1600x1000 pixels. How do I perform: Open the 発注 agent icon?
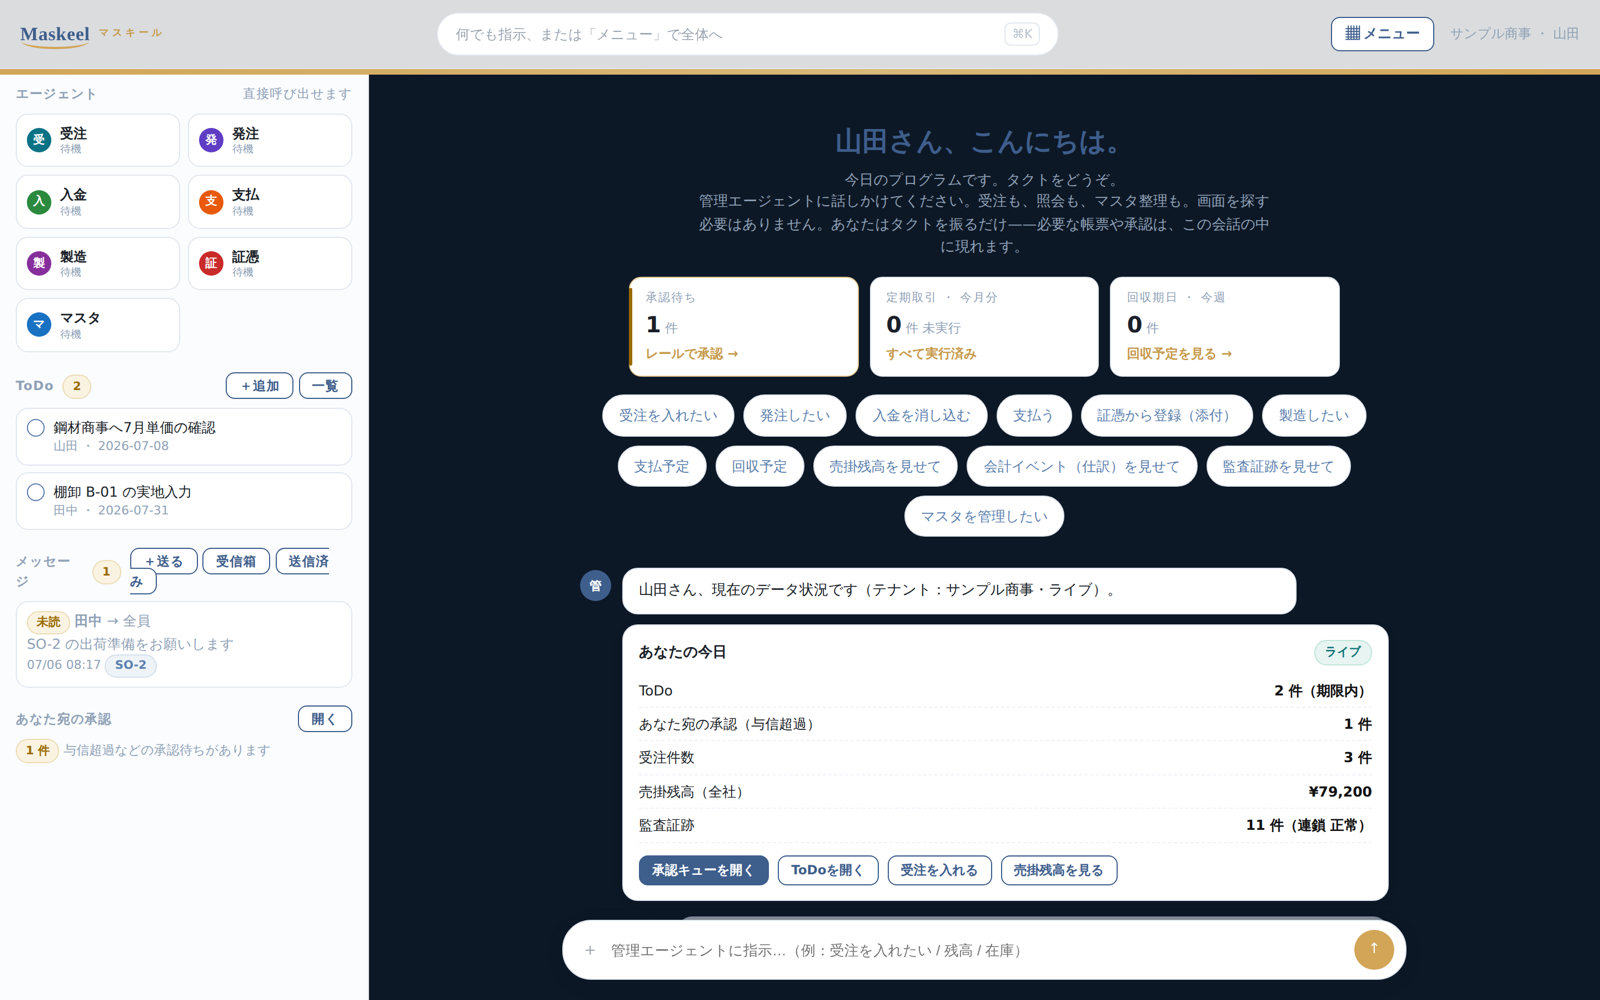pos(211,140)
